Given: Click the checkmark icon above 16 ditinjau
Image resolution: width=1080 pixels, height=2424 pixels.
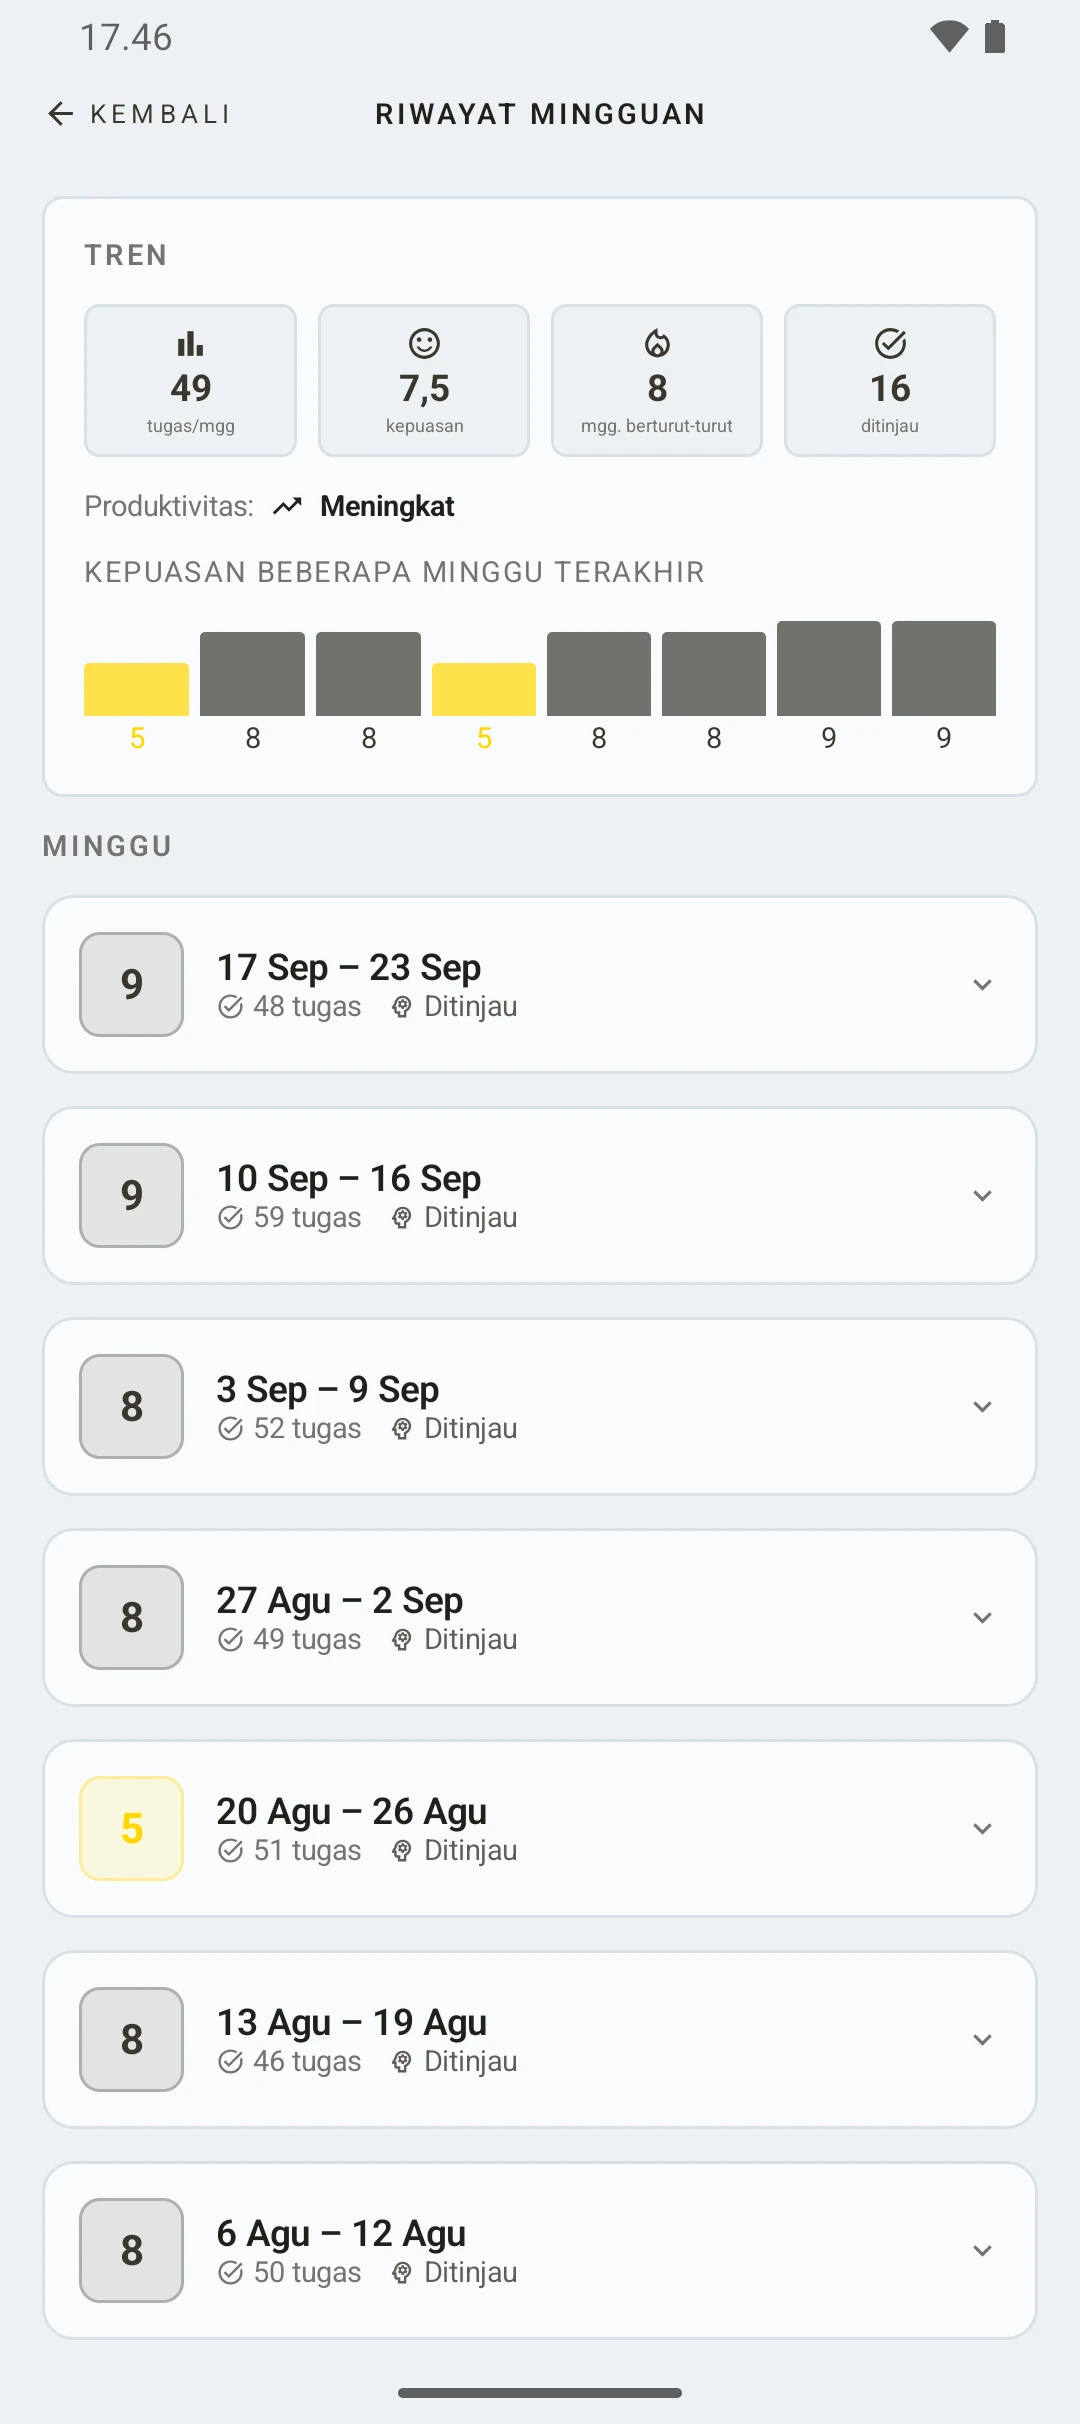Looking at the screenshot, I should [890, 344].
